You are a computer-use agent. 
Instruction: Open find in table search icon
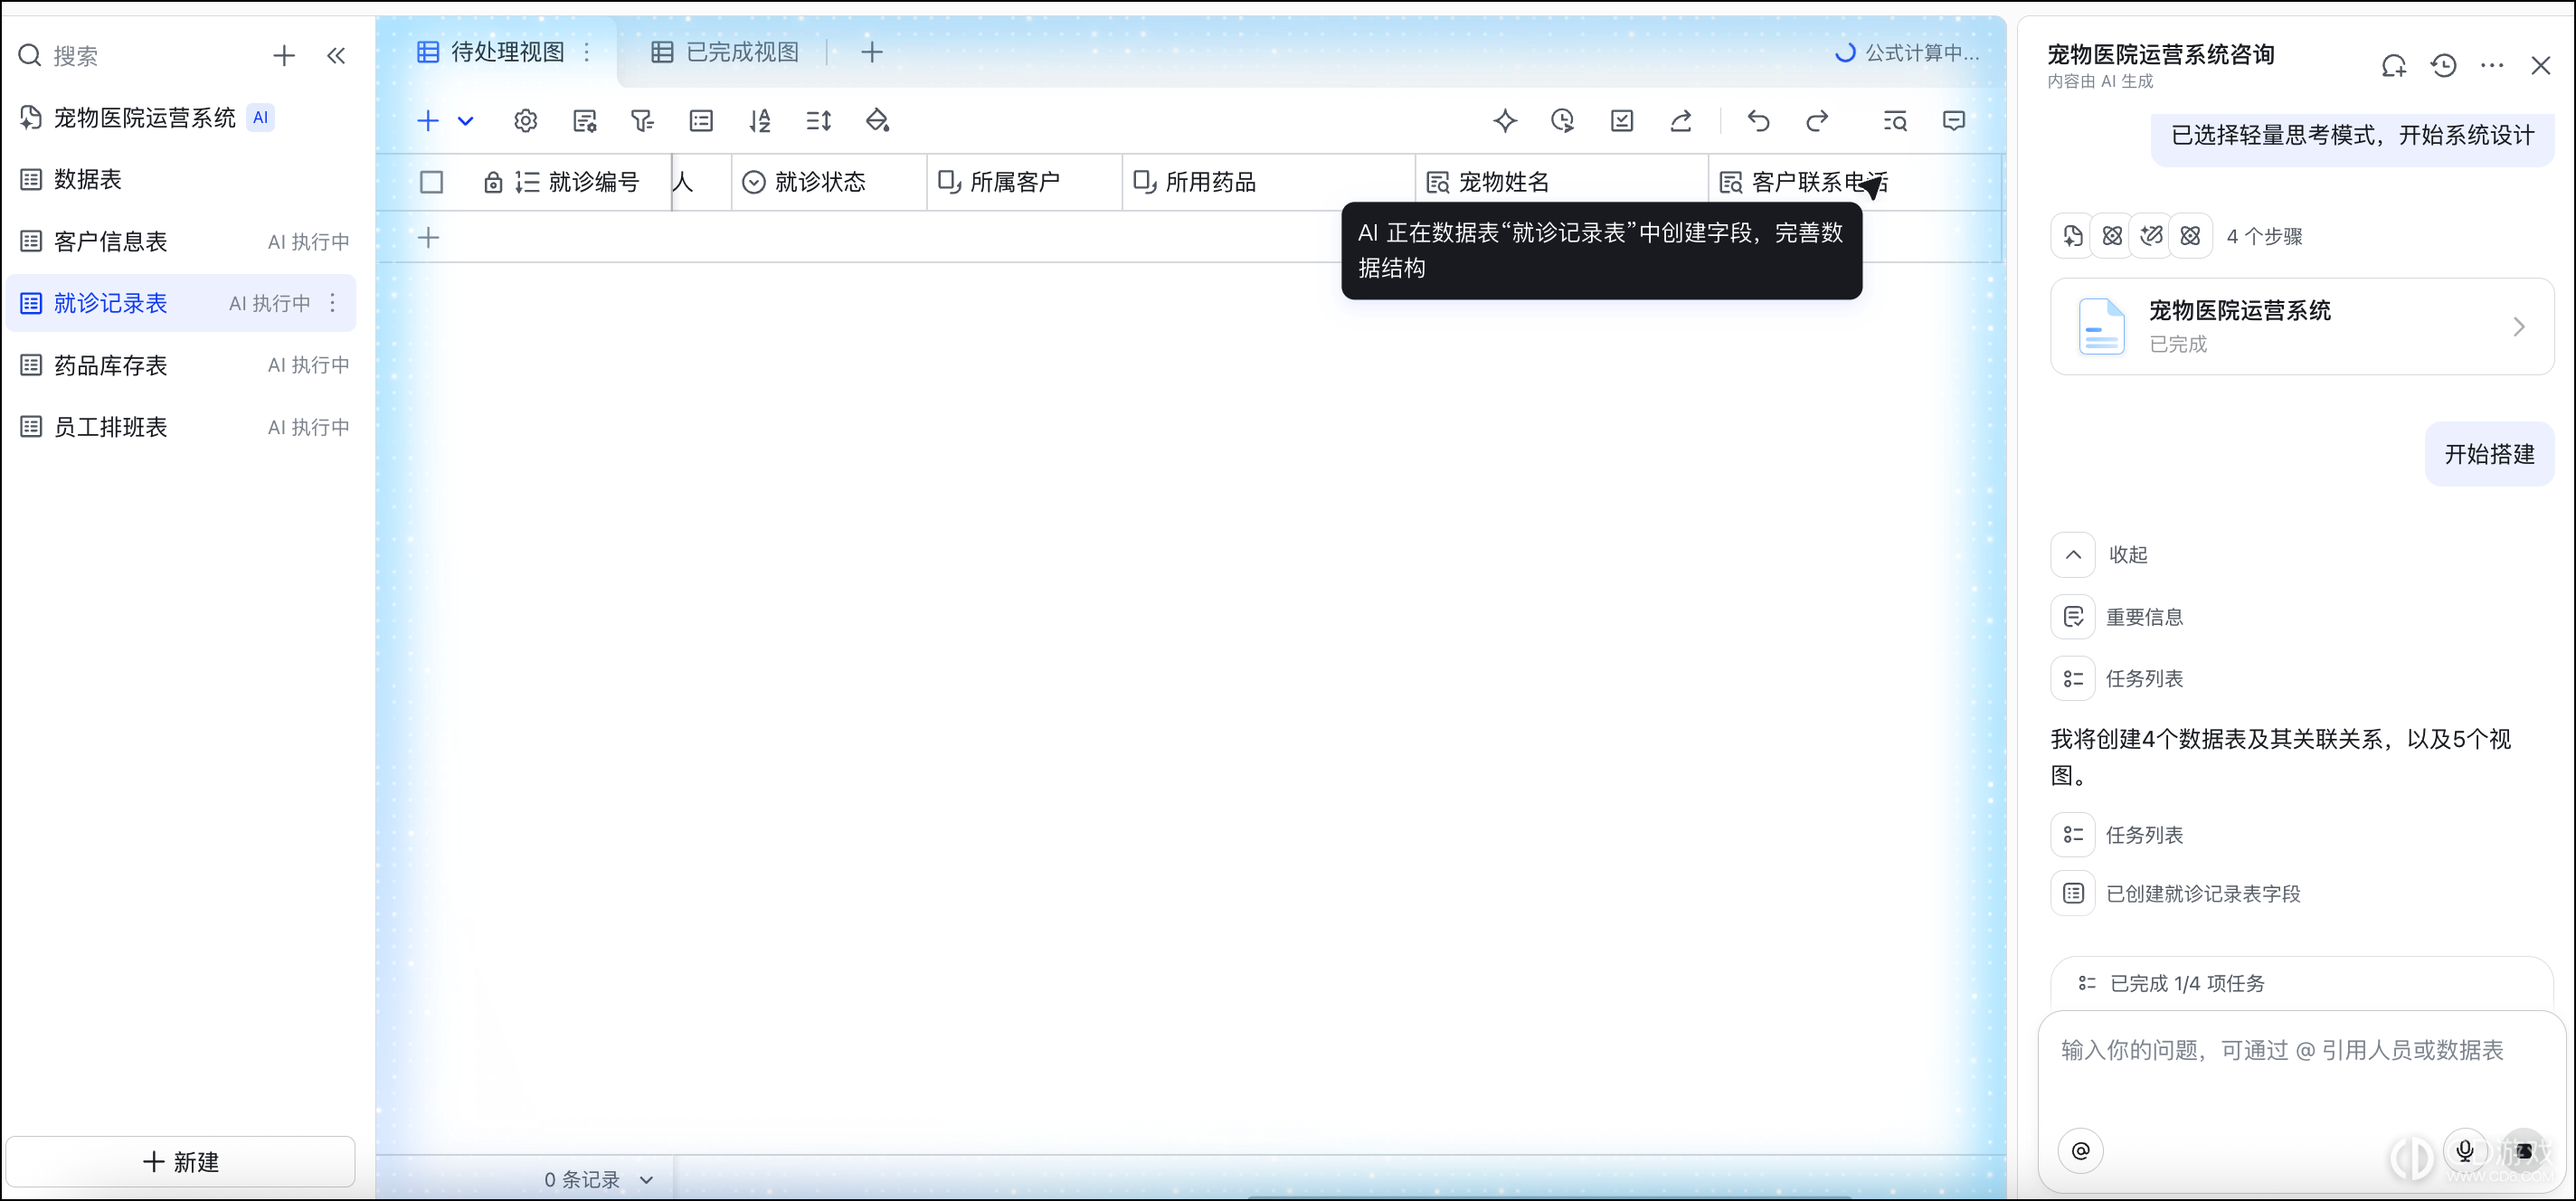[x=1895, y=121]
